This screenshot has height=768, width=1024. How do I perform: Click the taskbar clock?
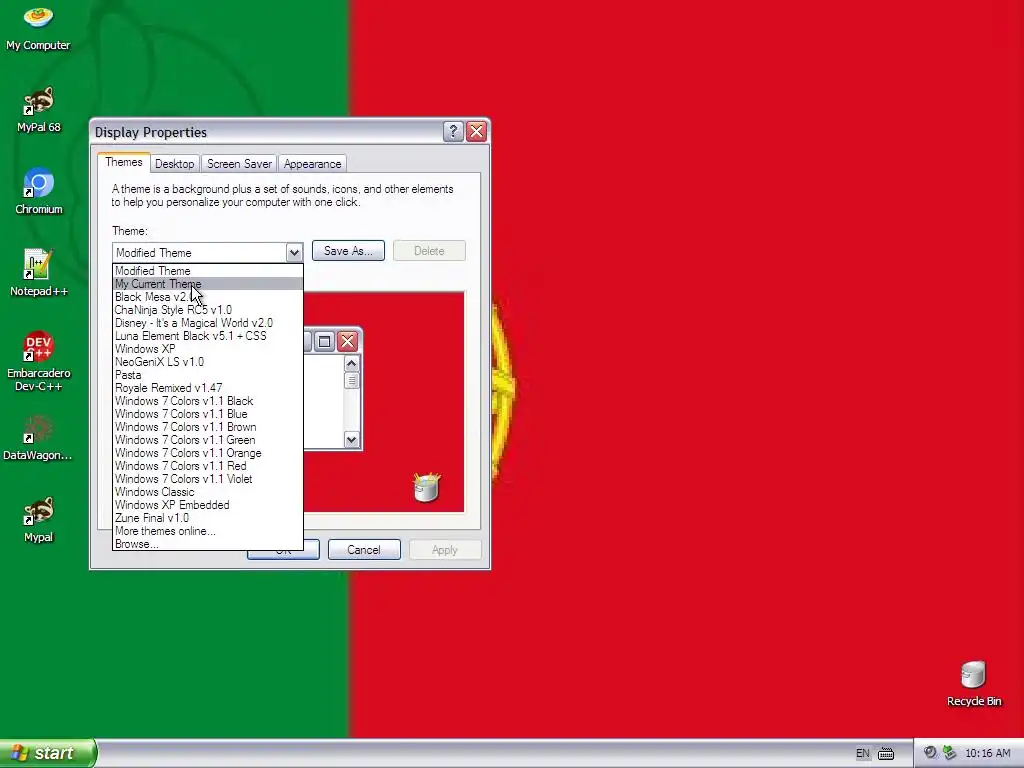987,754
